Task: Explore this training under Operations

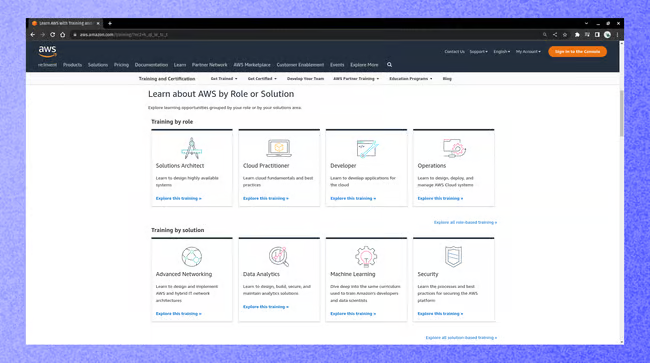Action: pyautogui.click(x=440, y=198)
